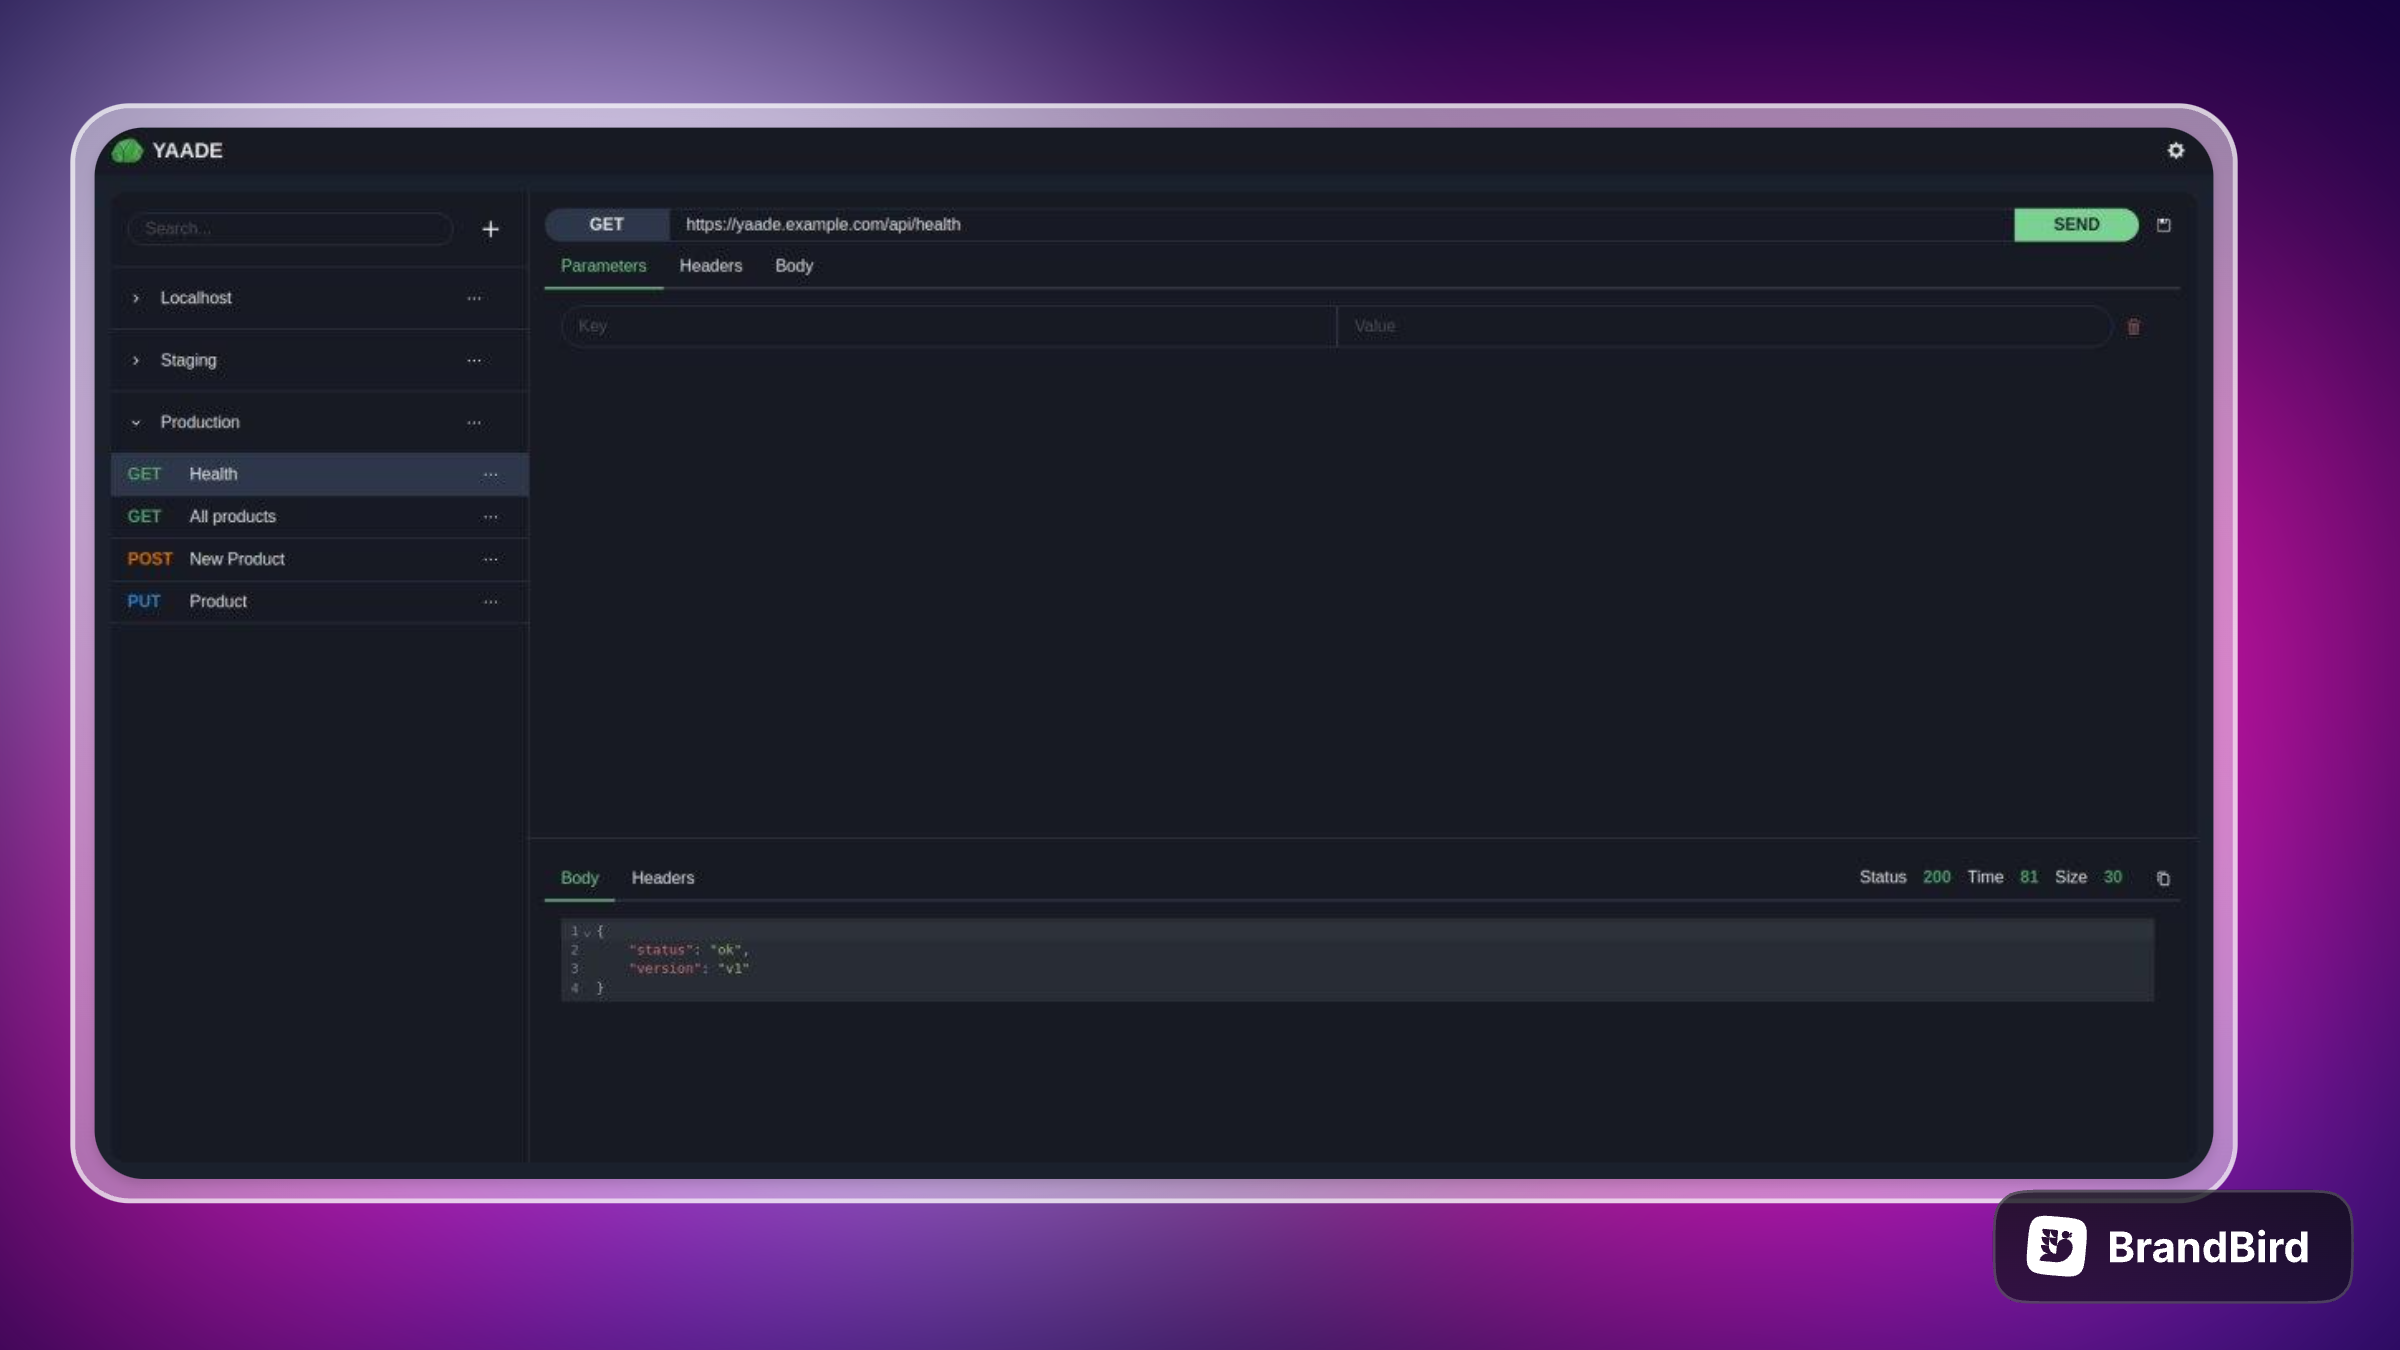Switch to the request Headers tab

point(711,266)
